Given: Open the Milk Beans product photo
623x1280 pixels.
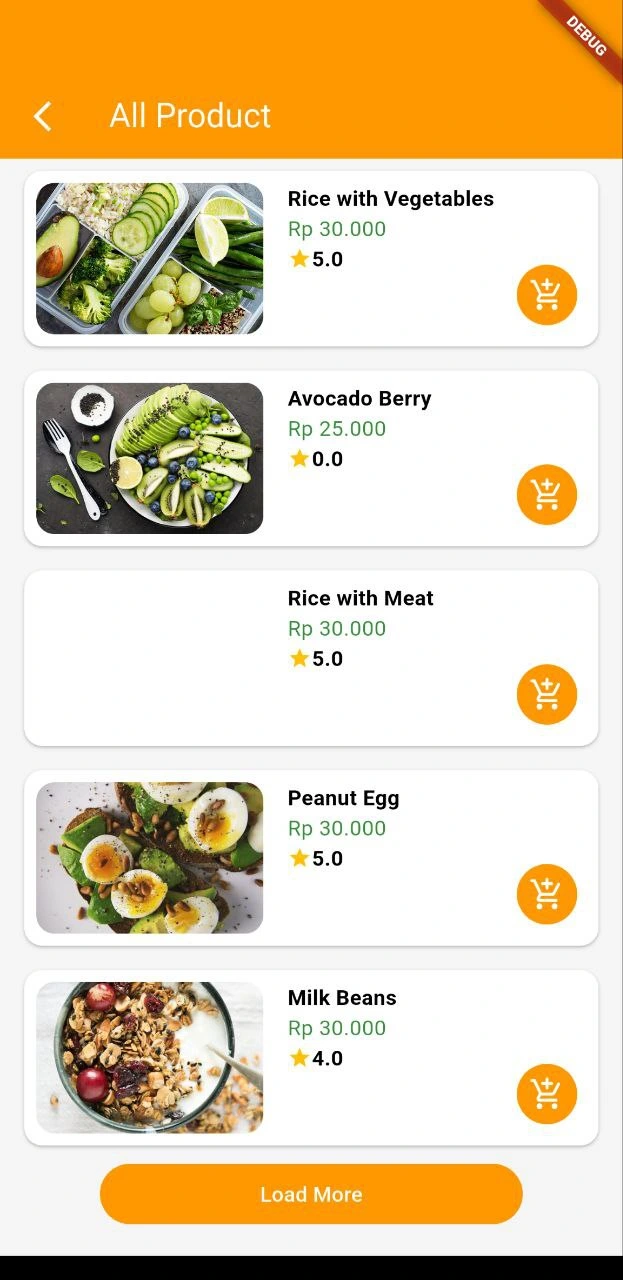Looking at the screenshot, I should tap(150, 1057).
